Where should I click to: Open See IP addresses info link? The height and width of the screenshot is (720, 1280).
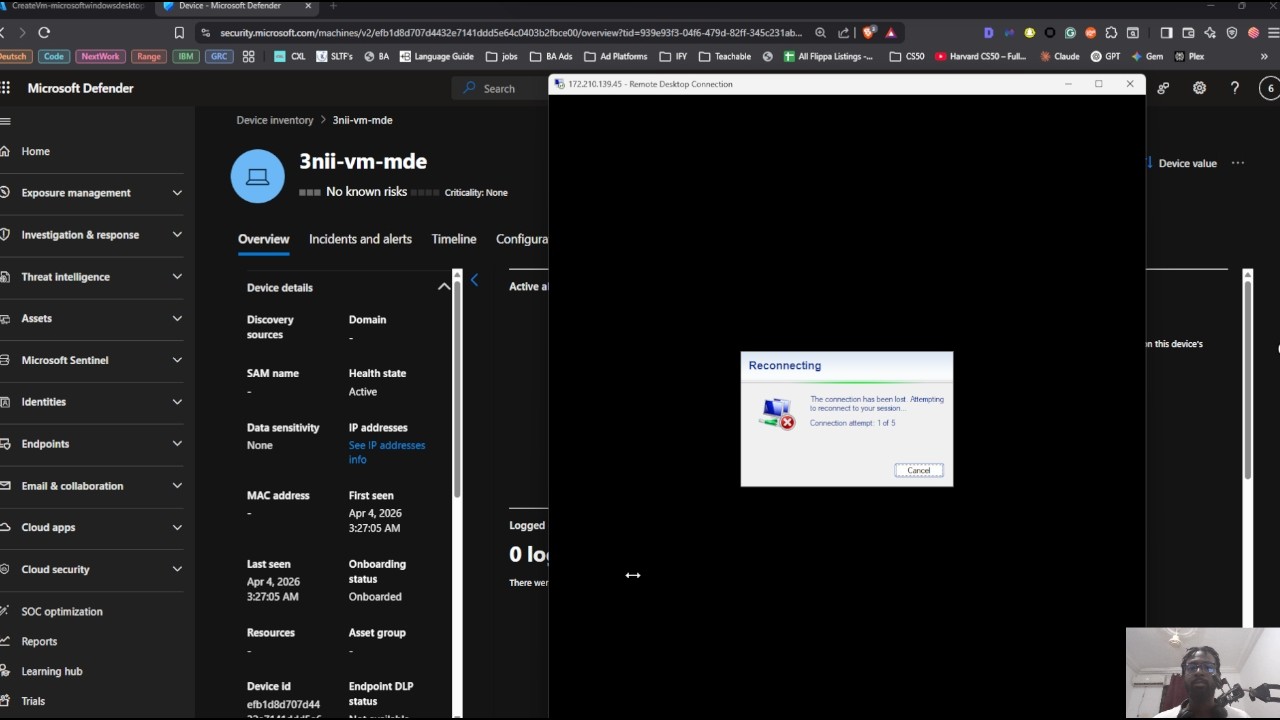pos(387,452)
